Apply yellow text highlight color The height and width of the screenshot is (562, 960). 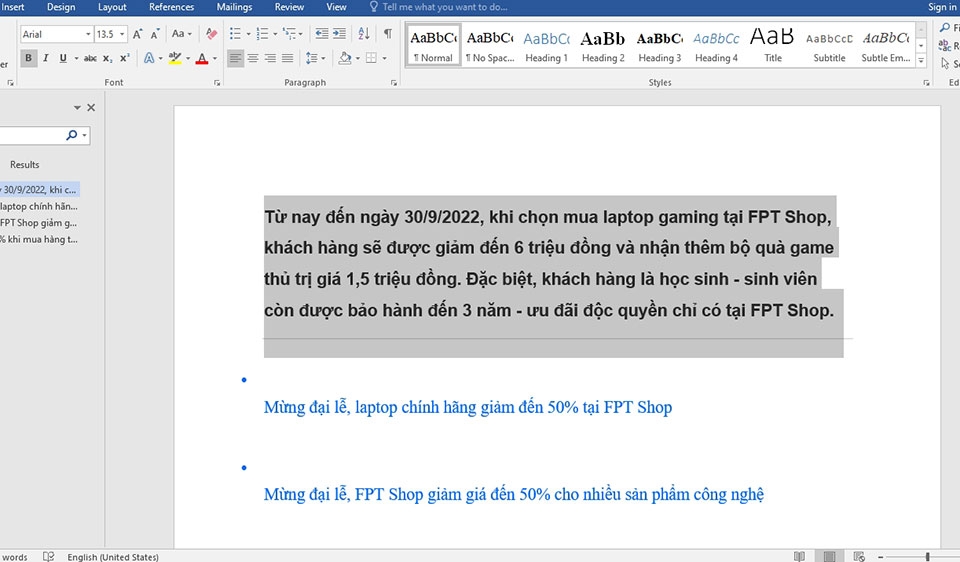click(175, 58)
